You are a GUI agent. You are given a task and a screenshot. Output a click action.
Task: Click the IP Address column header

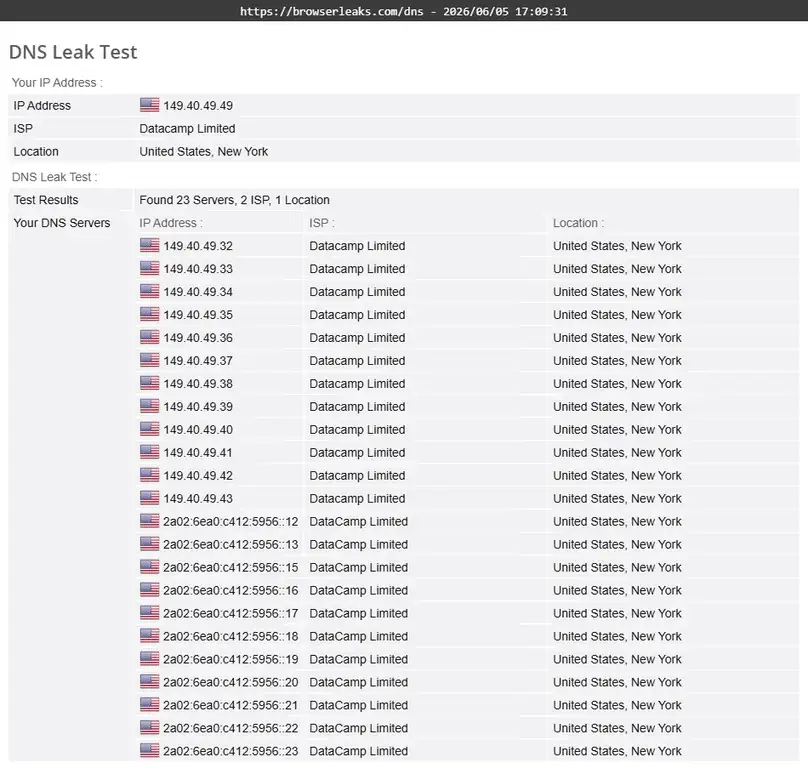171,223
